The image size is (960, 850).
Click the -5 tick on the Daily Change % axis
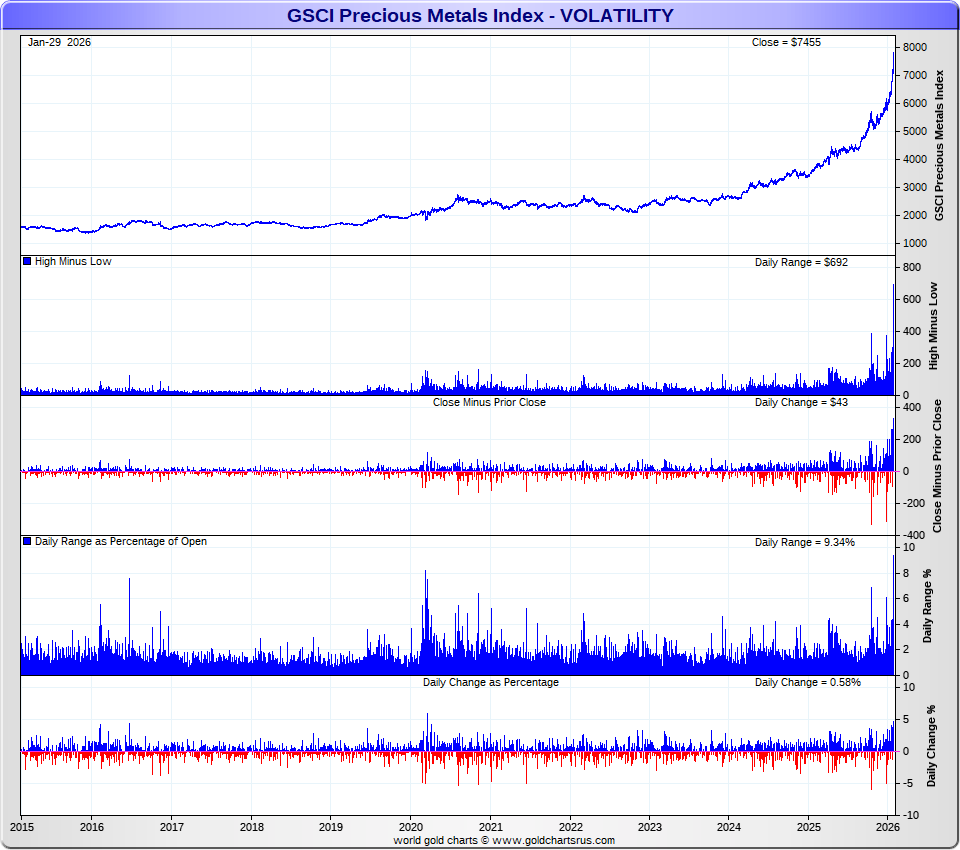(908, 783)
